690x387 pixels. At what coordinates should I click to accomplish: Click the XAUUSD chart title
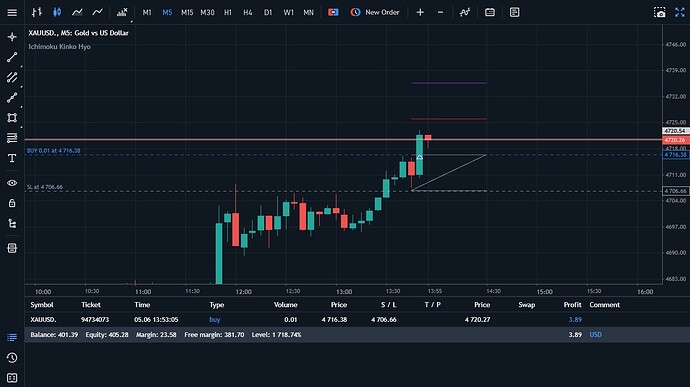(78, 33)
